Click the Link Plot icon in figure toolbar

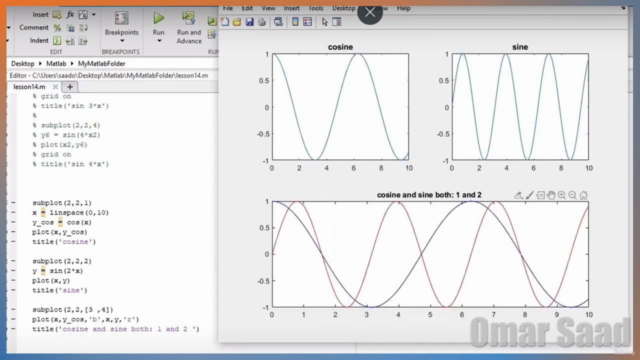coord(278,22)
